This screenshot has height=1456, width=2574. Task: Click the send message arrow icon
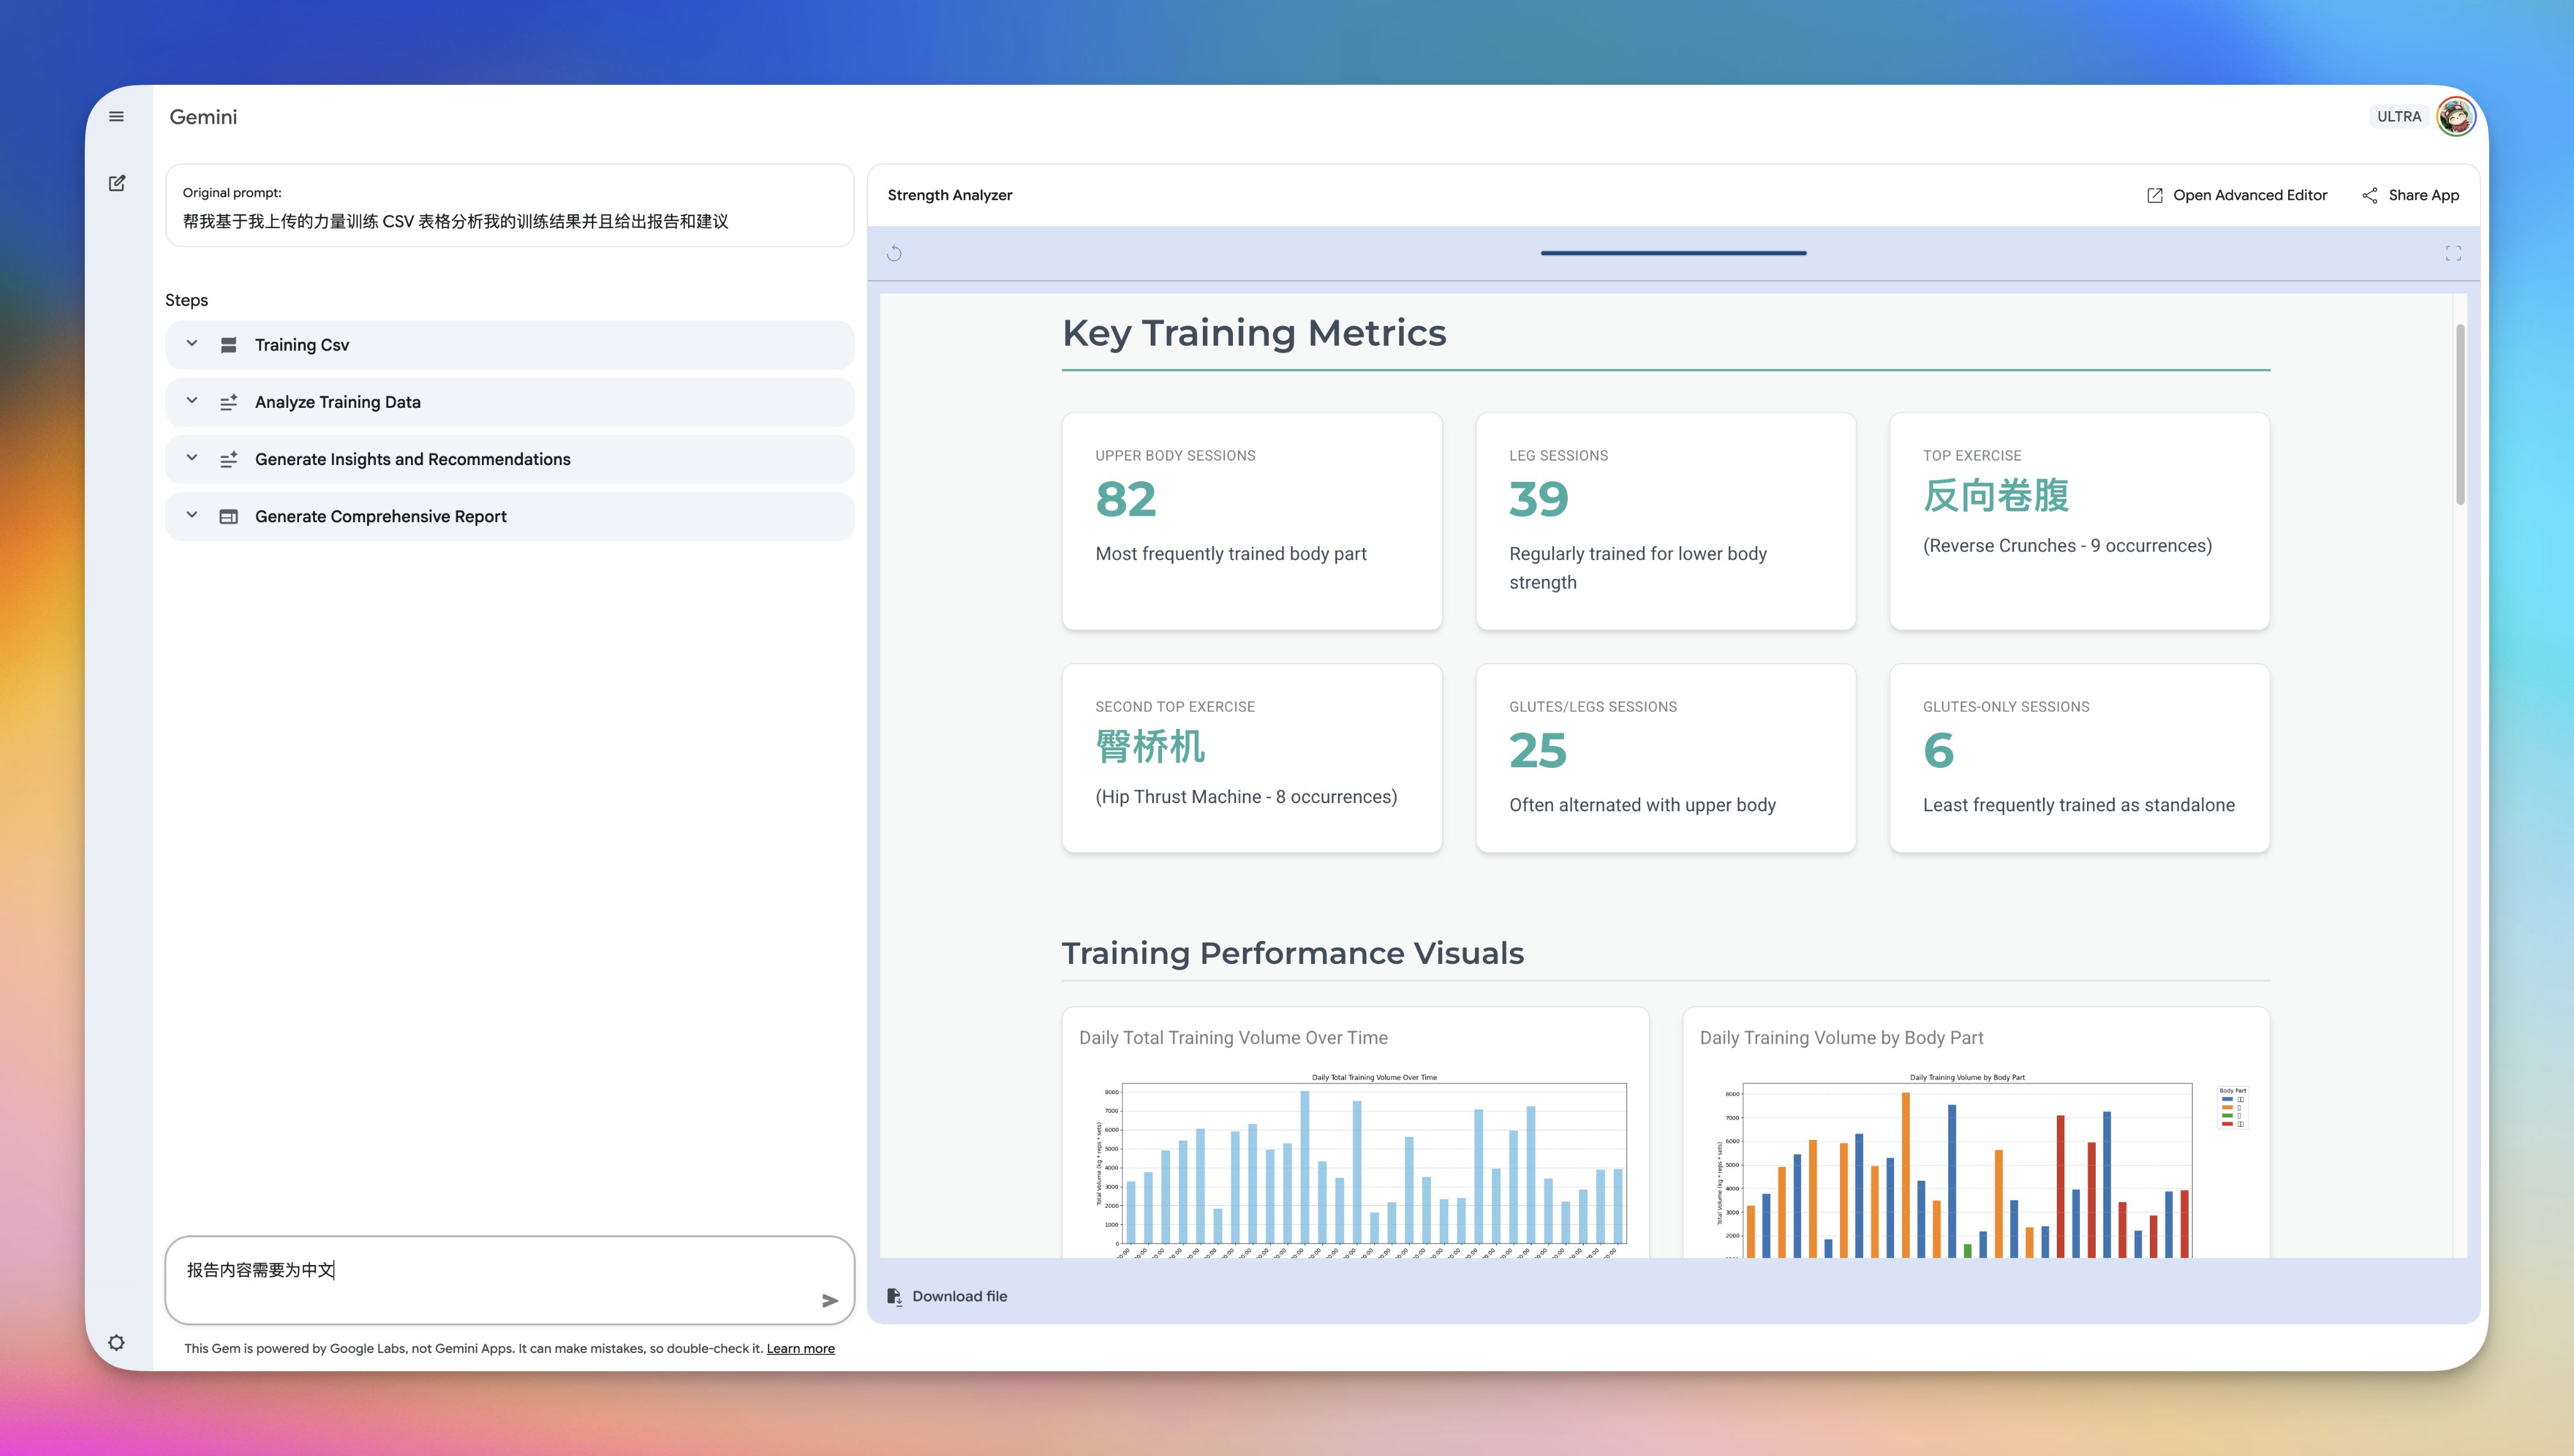pyautogui.click(x=829, y=1301)
